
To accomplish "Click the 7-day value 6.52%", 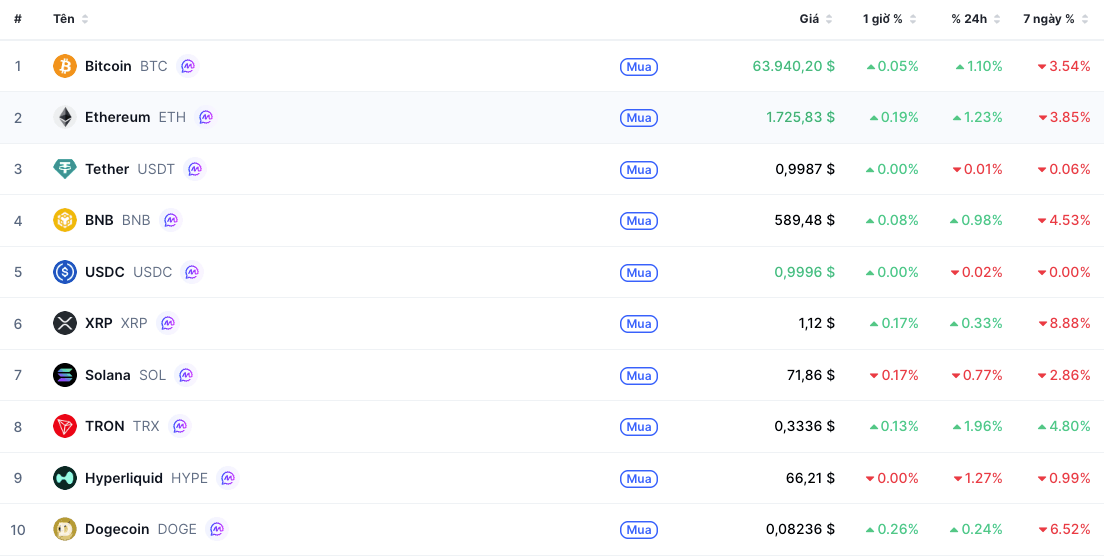I will coord(1064,529).
